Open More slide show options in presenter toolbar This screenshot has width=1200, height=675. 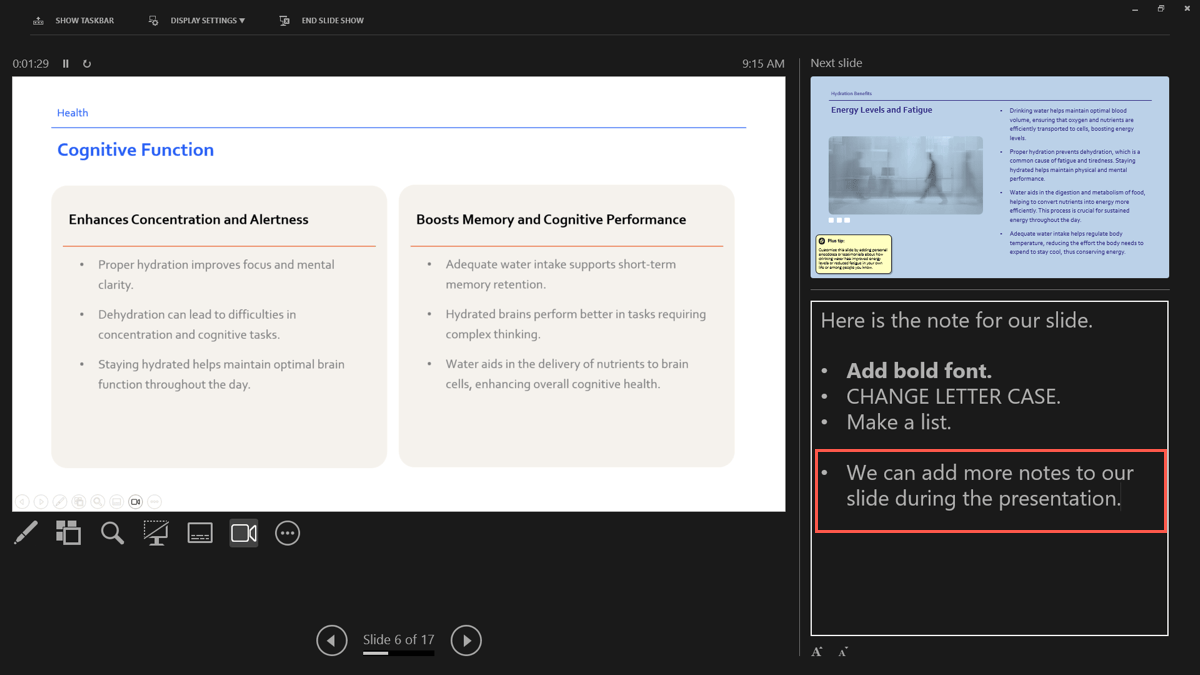[288, 533]
